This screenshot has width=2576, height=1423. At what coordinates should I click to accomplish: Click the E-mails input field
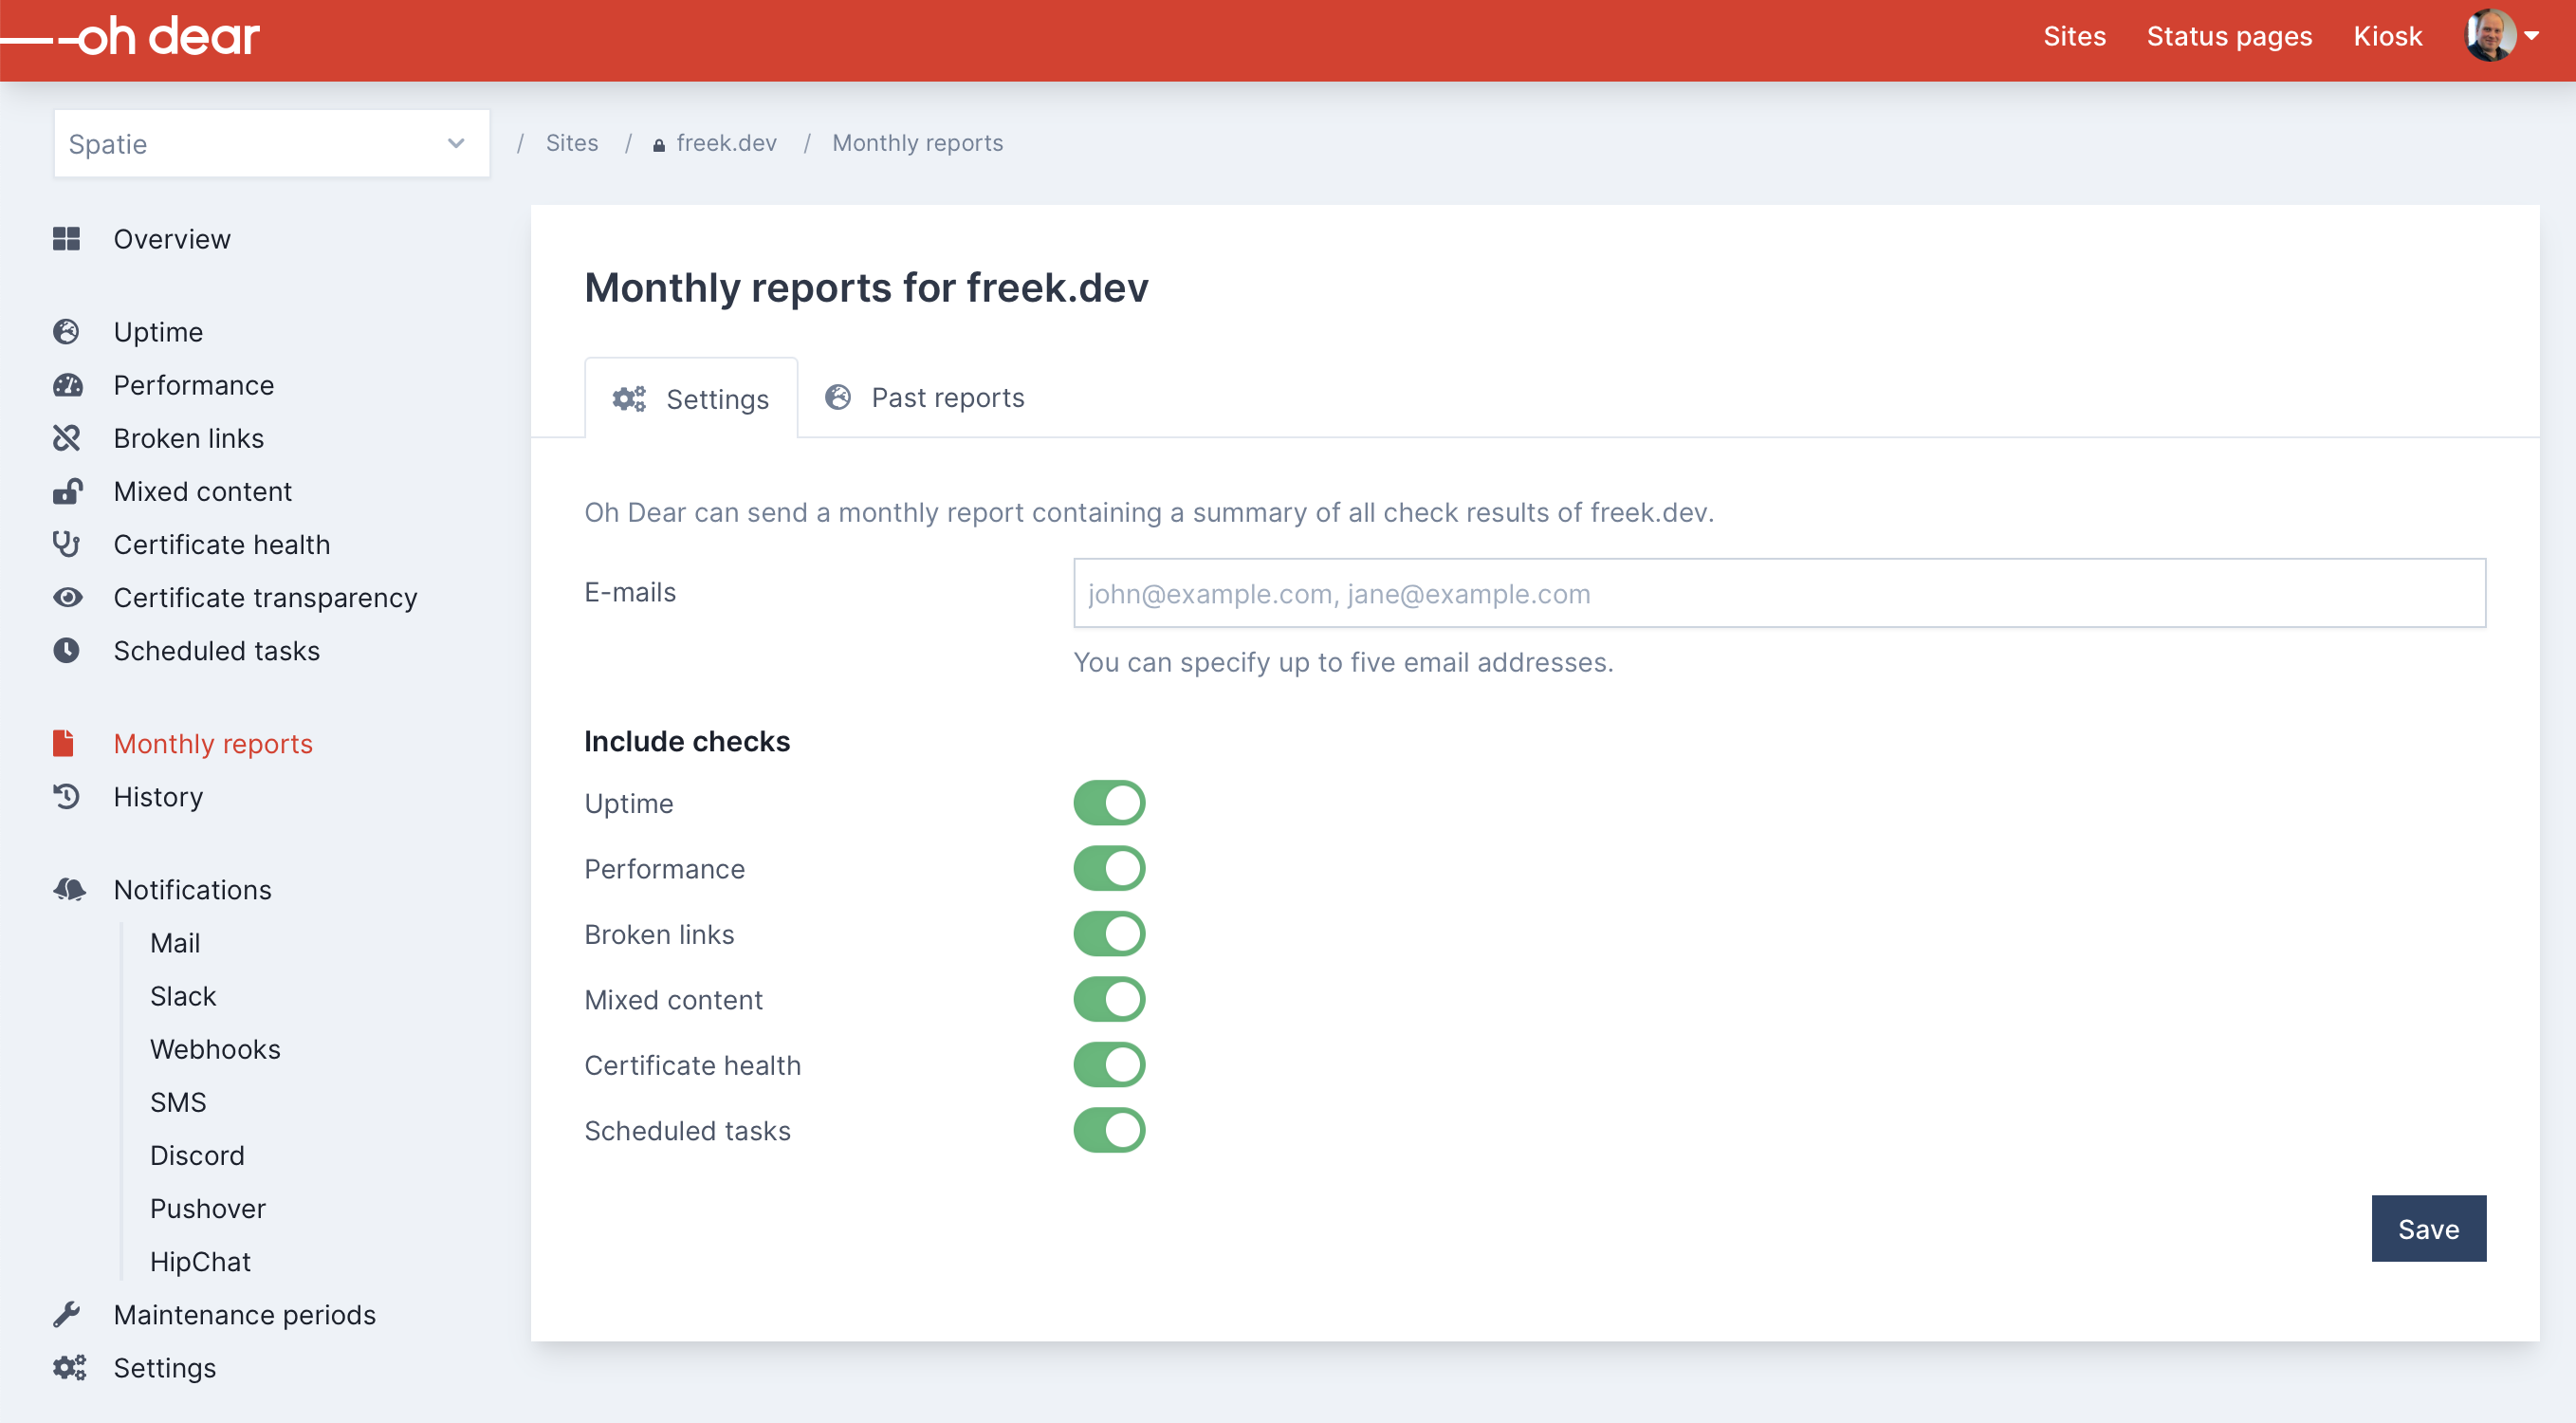pos(1779,593)
